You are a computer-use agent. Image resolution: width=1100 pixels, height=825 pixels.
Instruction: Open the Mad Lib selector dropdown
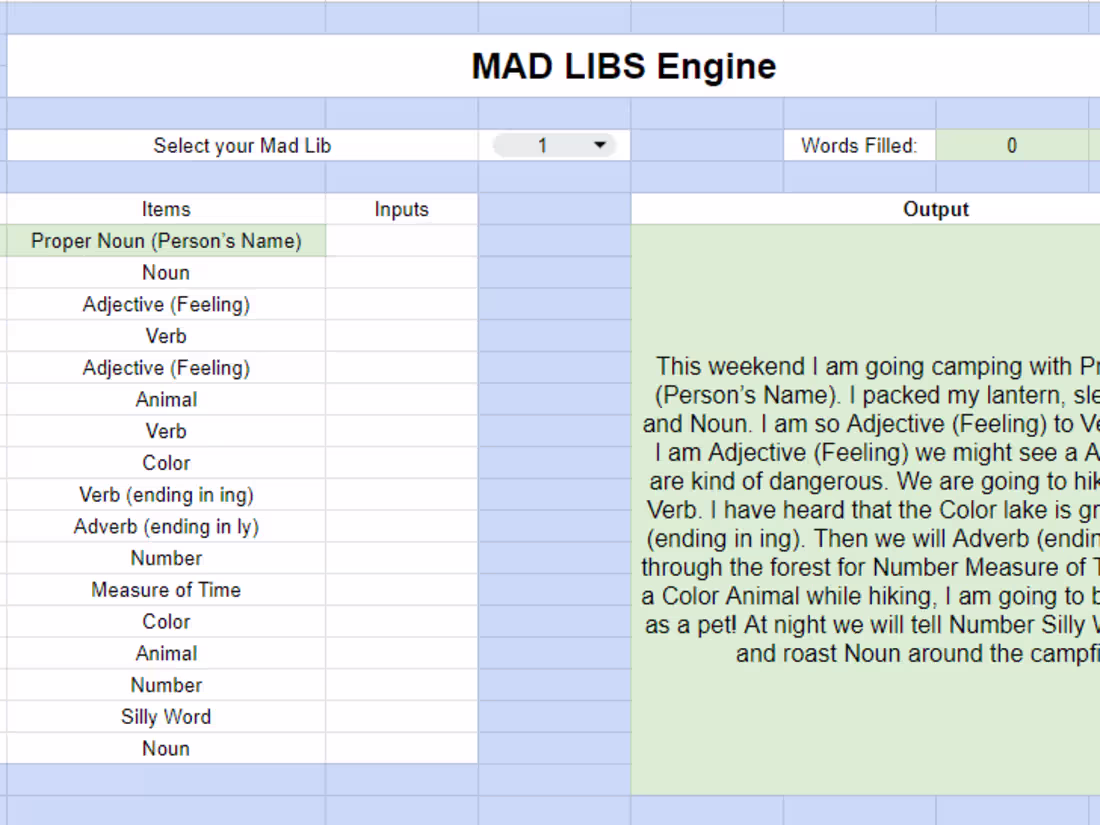[556, 145]
